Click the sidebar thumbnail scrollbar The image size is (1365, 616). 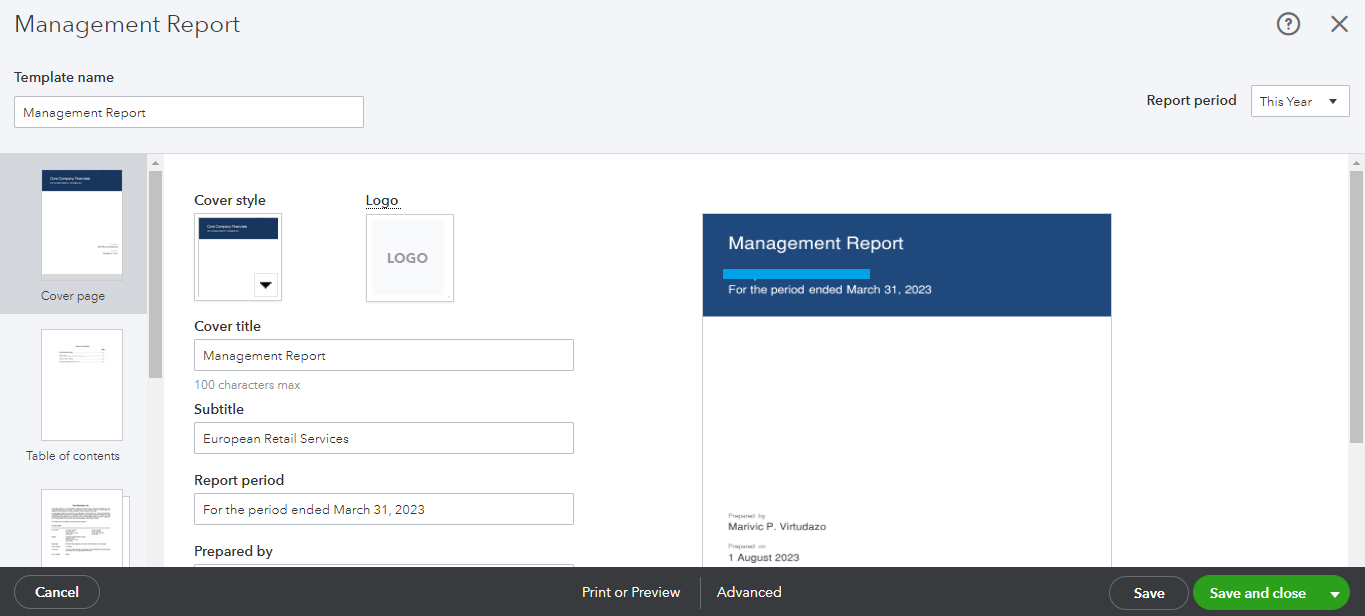point(155,275)
